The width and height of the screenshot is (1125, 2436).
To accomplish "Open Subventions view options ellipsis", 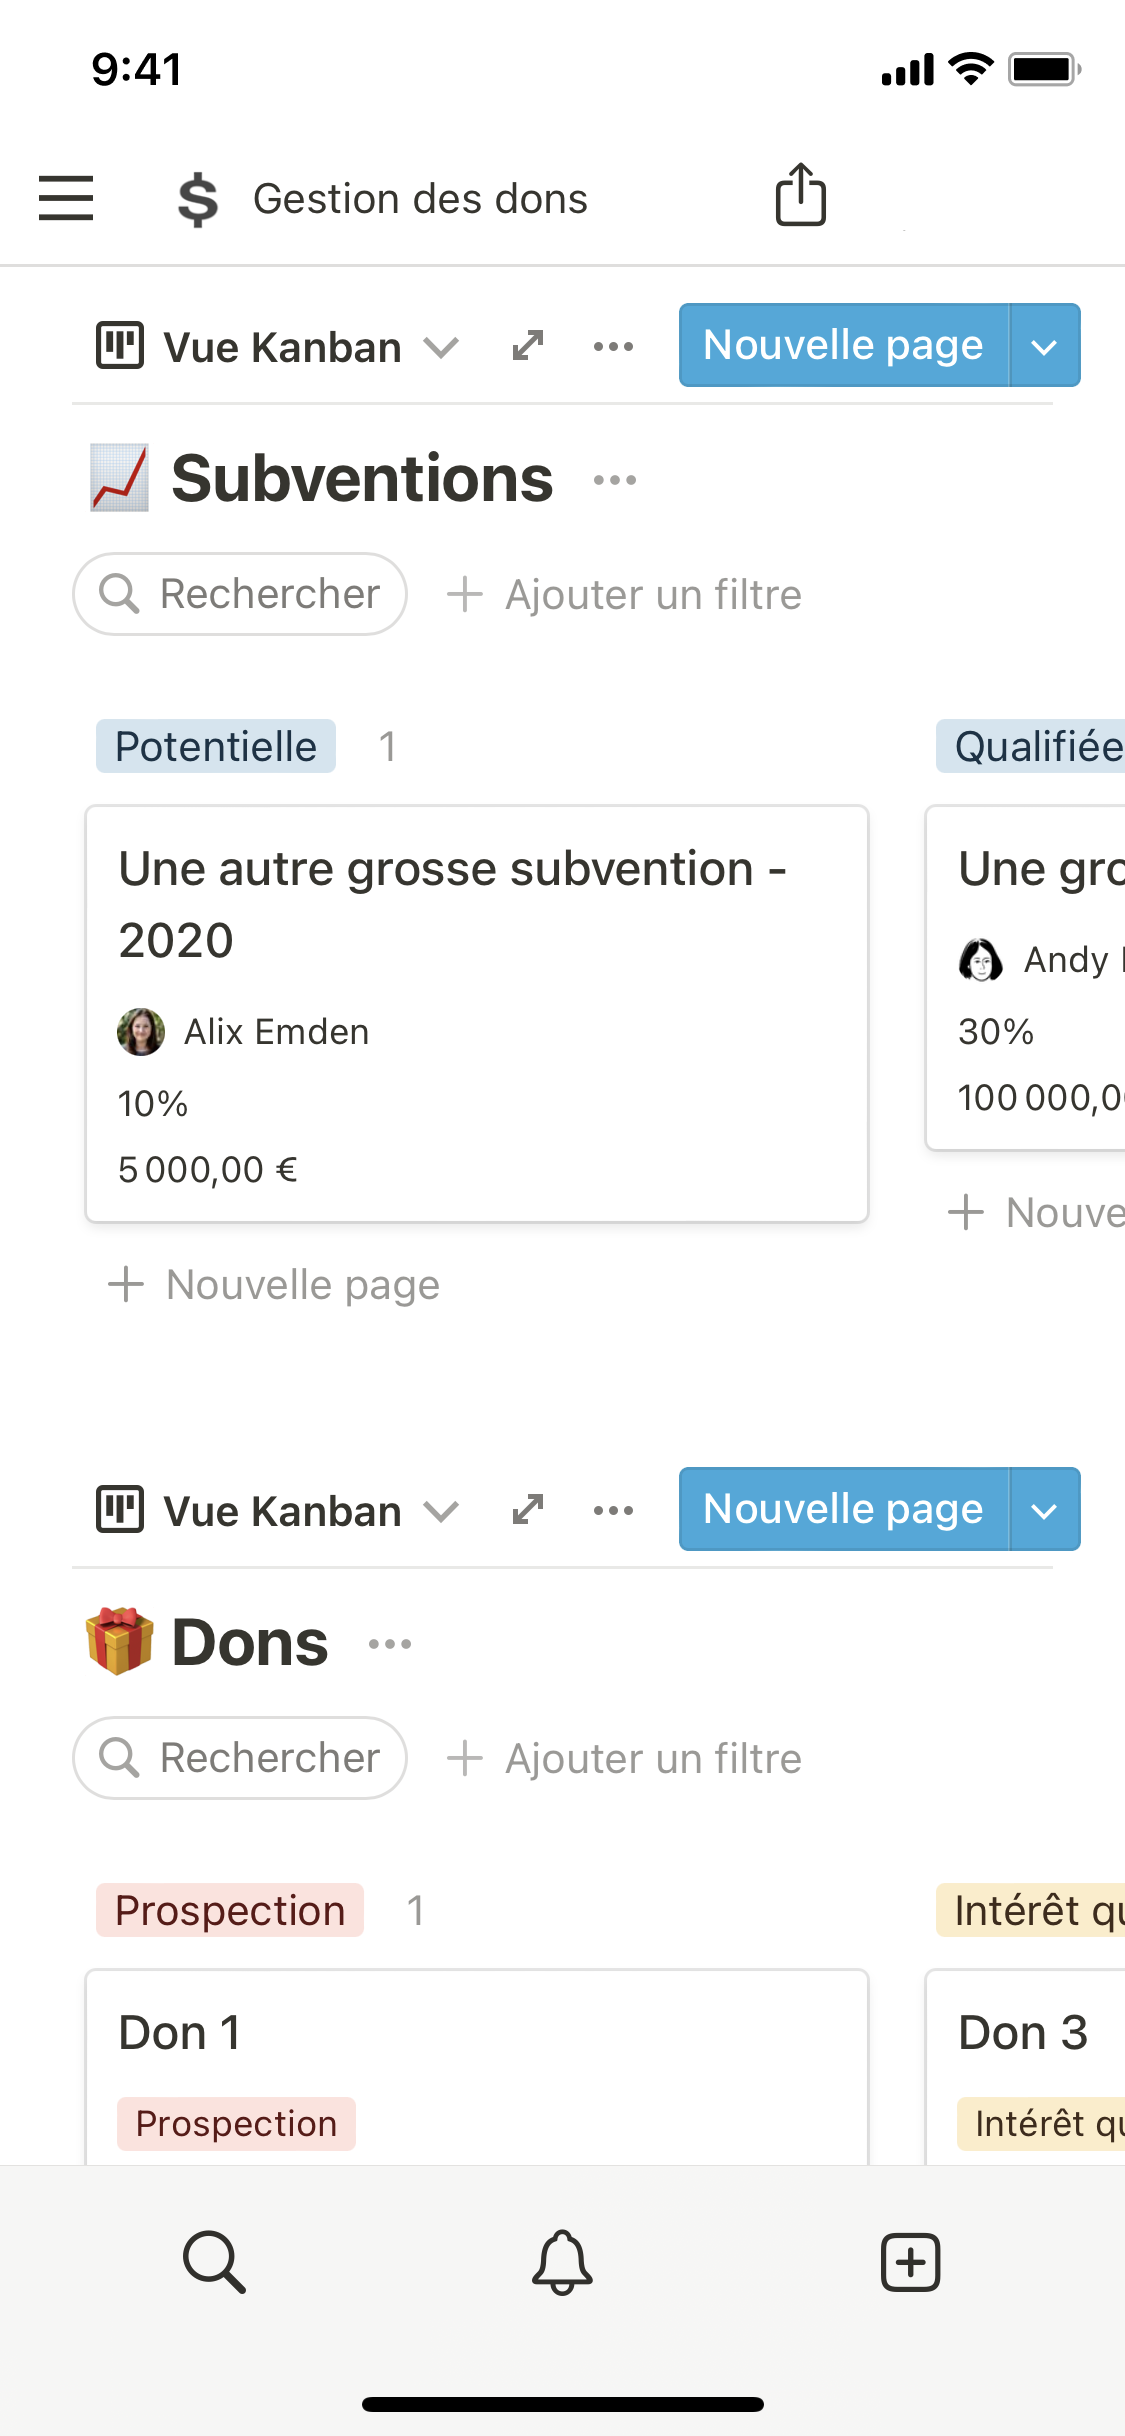I will pyautogui.click(x=613, y=347).
